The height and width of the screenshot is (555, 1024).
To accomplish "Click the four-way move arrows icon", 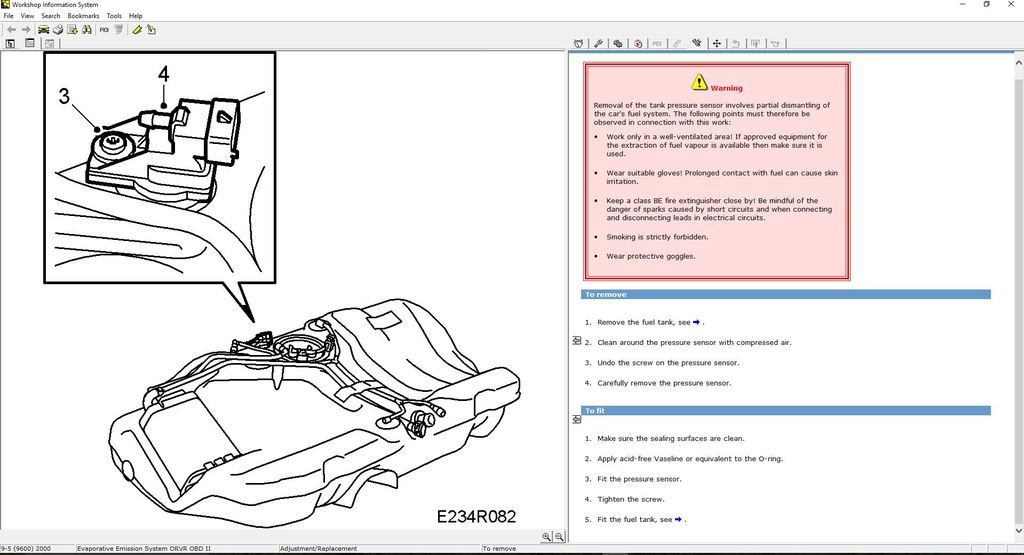I will (716, 44).
